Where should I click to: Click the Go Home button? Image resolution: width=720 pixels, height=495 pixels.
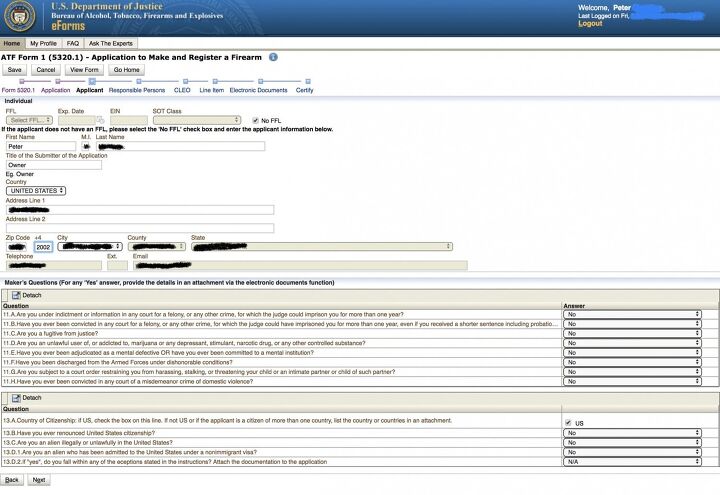coord(127,70)
